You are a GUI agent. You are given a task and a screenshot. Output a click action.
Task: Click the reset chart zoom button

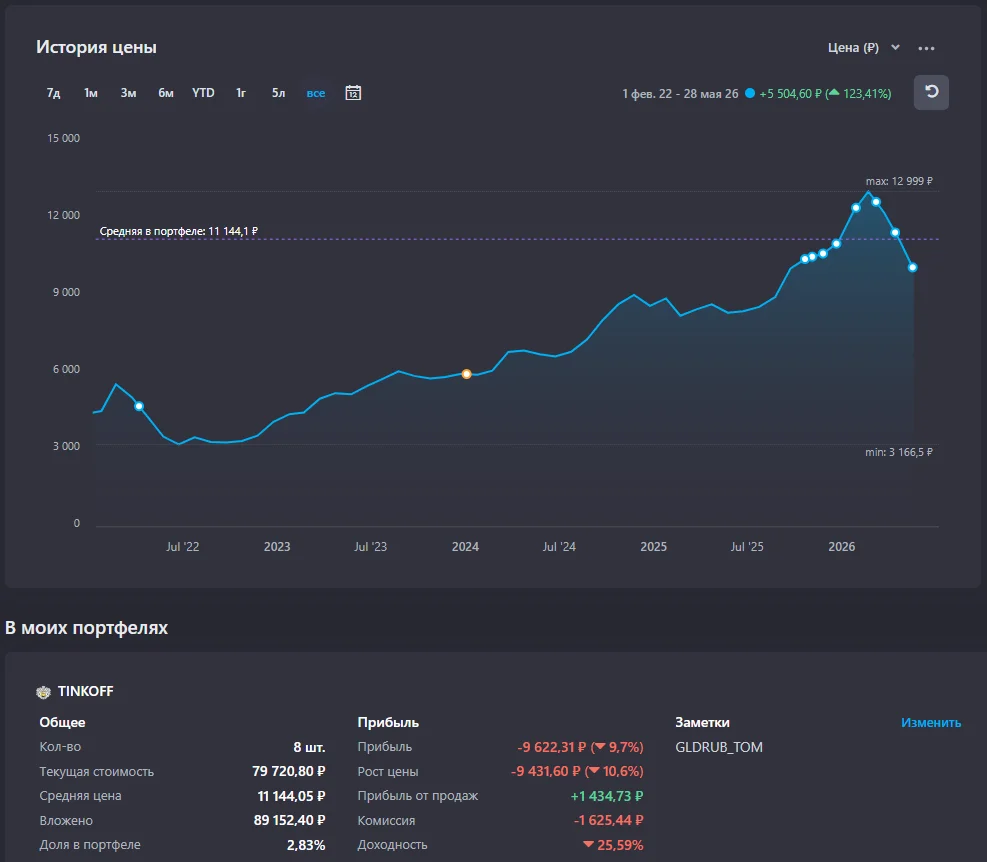click(931, 93)
